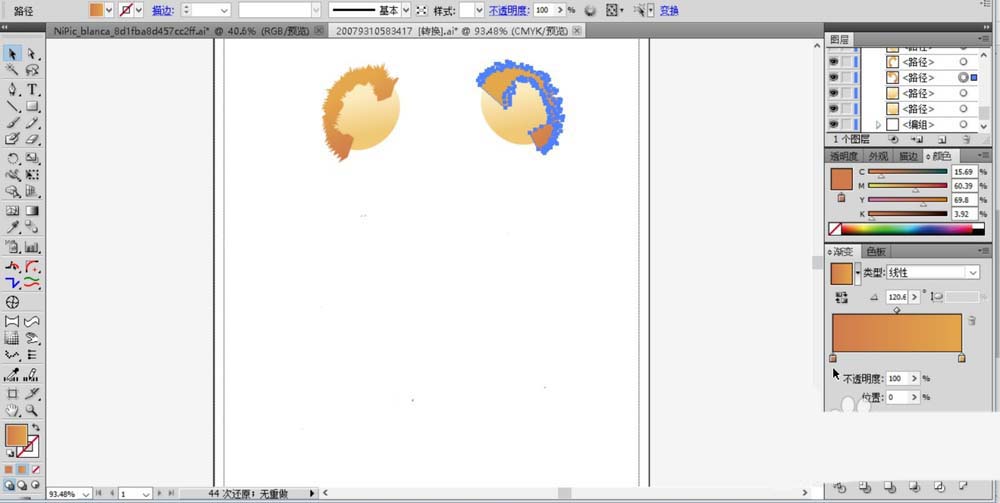Pick the Line Segment tool

[12, 106]
